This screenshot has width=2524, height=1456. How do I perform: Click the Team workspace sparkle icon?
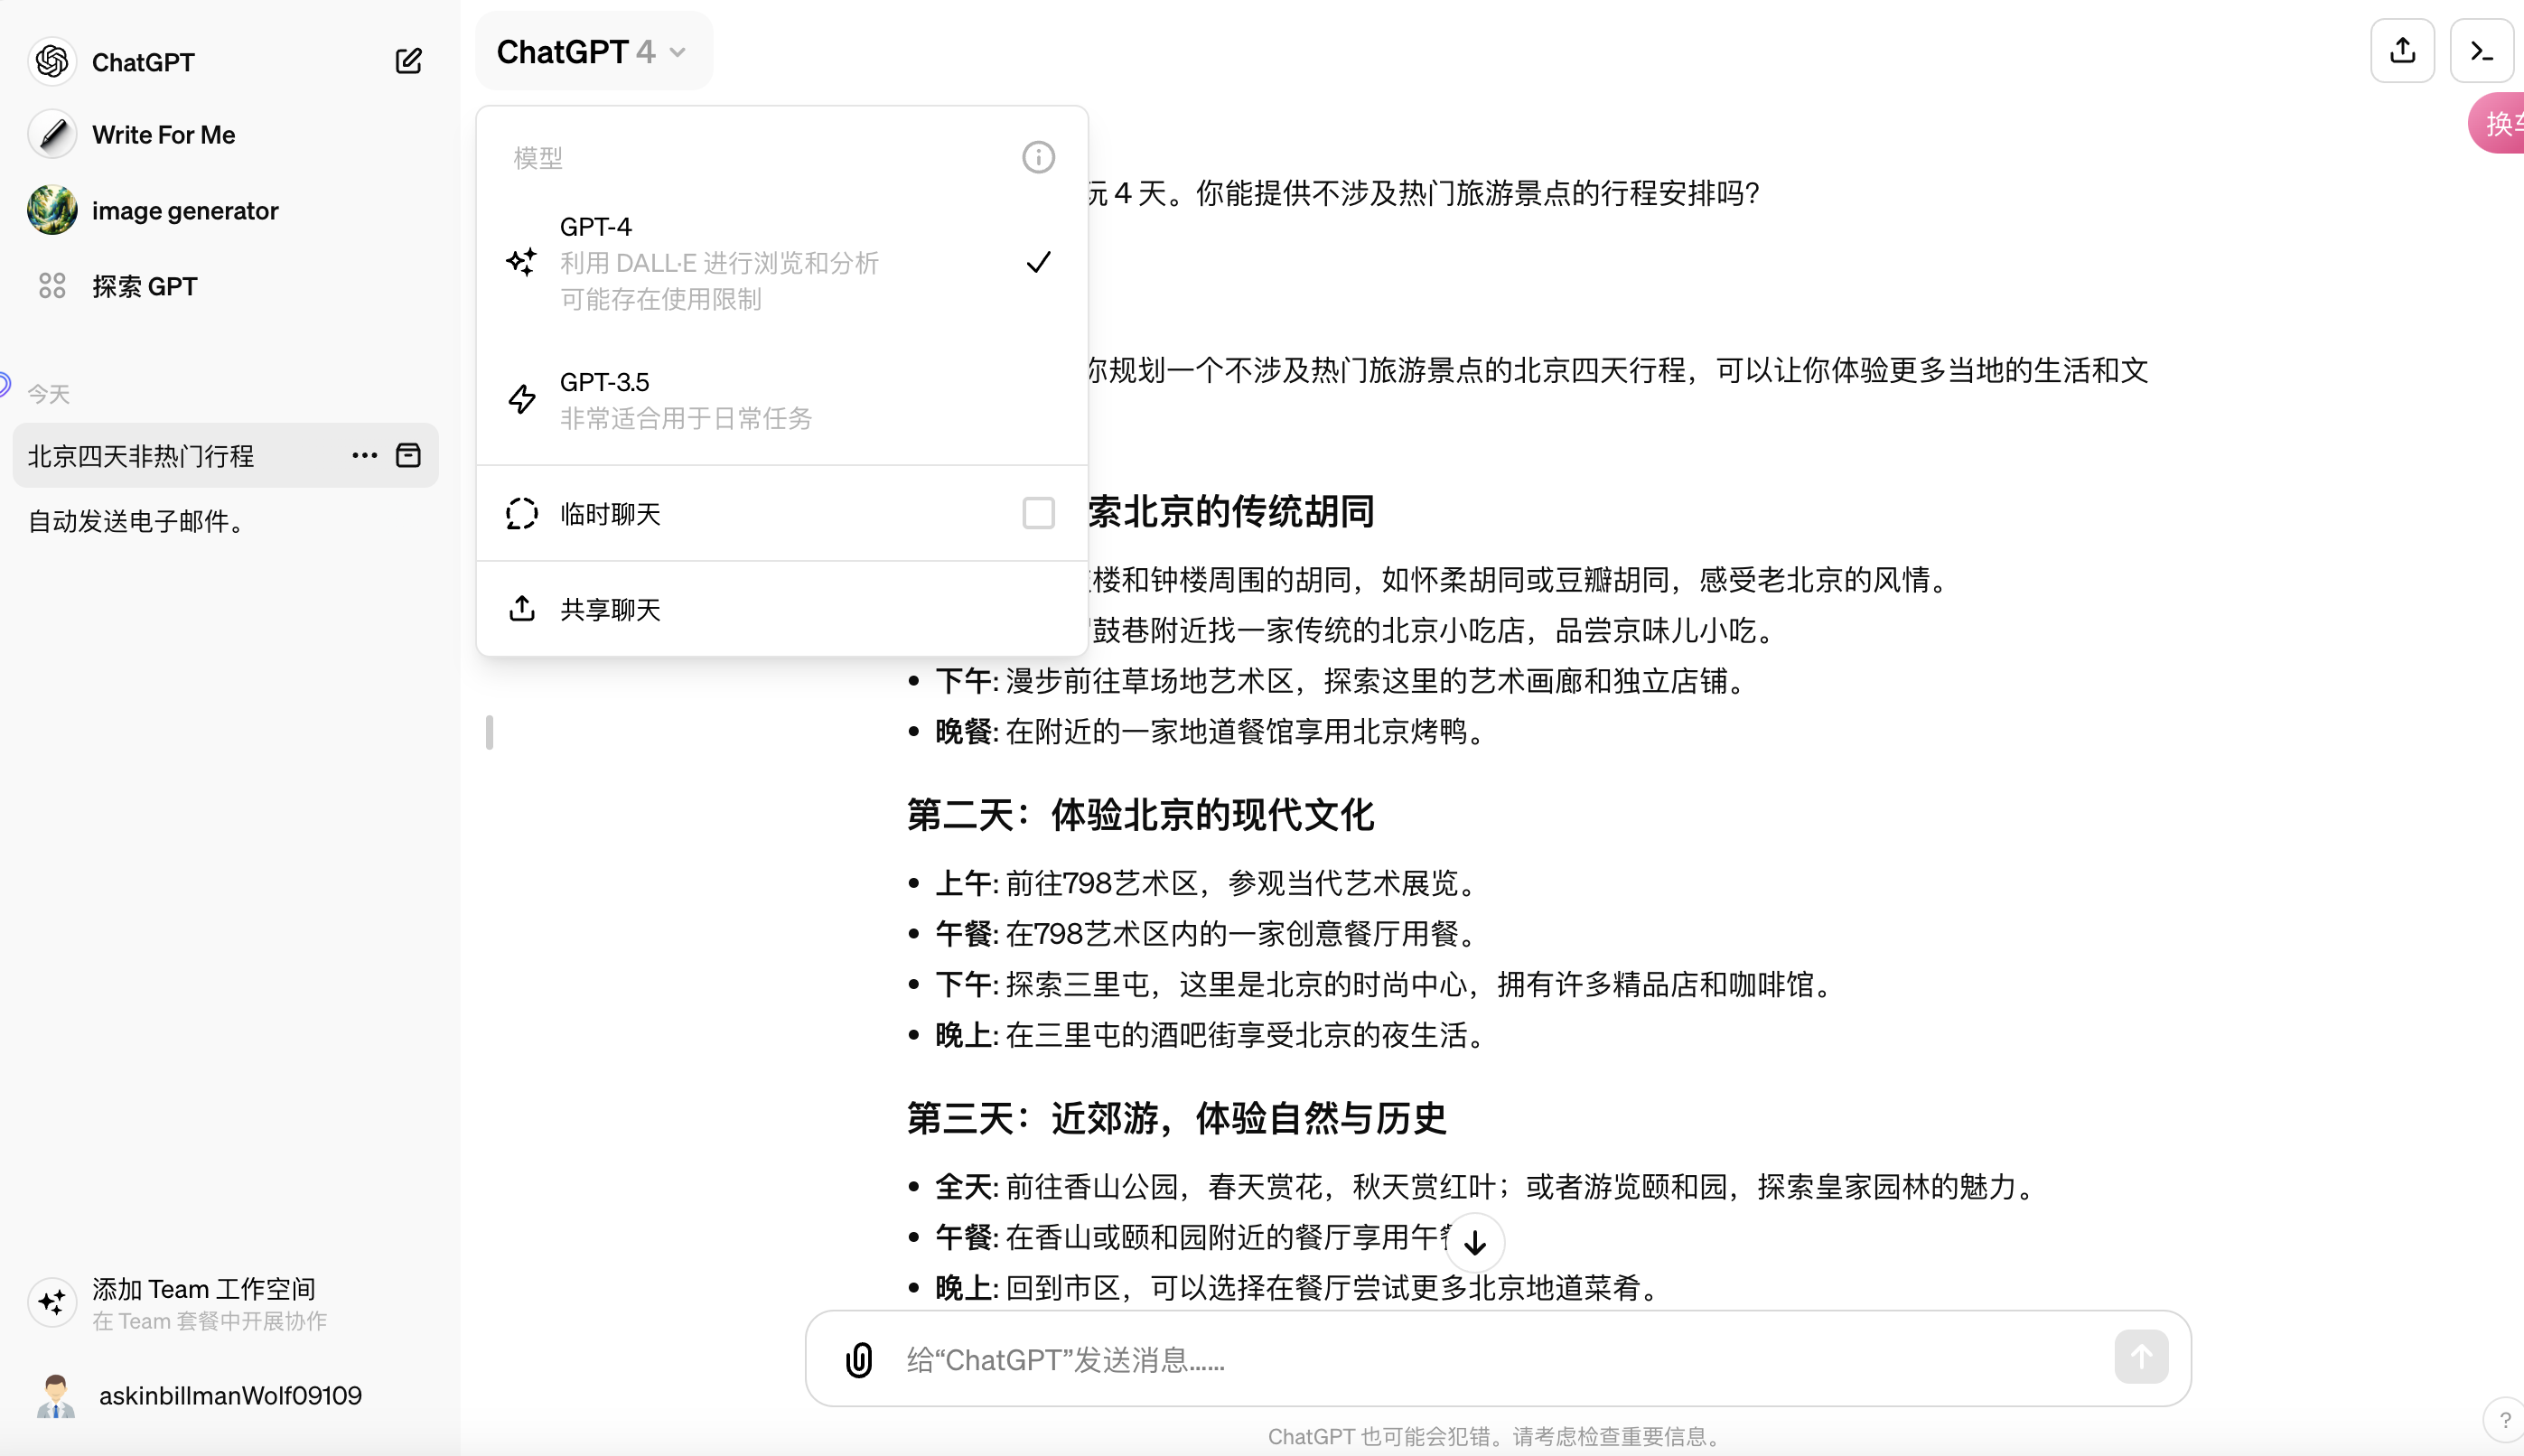(52, 1302)
